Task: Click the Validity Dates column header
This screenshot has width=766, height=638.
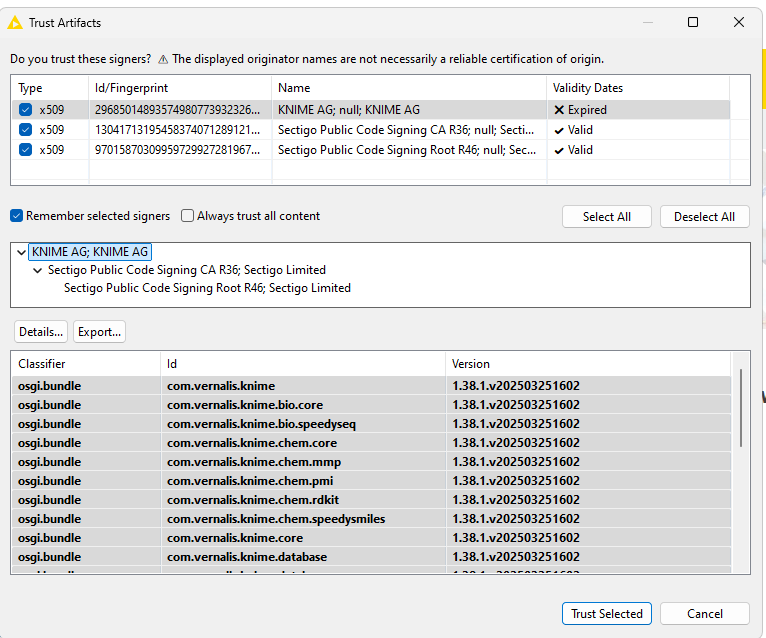Action: 638,88
